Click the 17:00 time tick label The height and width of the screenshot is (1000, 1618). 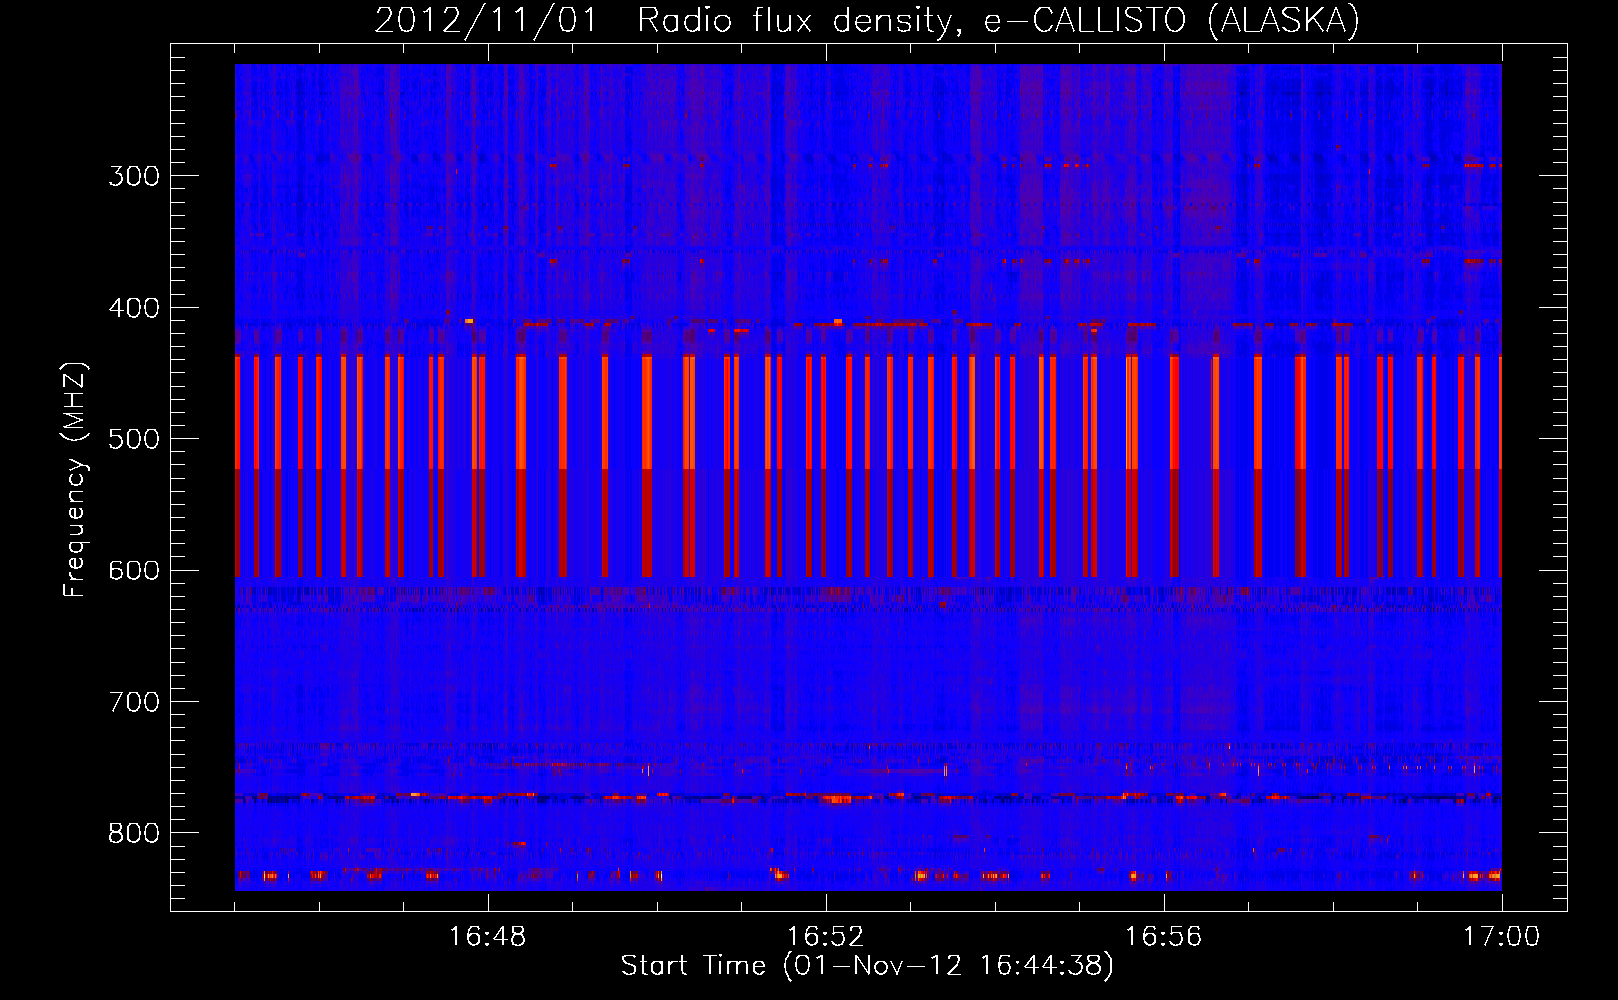point(1502,937)
